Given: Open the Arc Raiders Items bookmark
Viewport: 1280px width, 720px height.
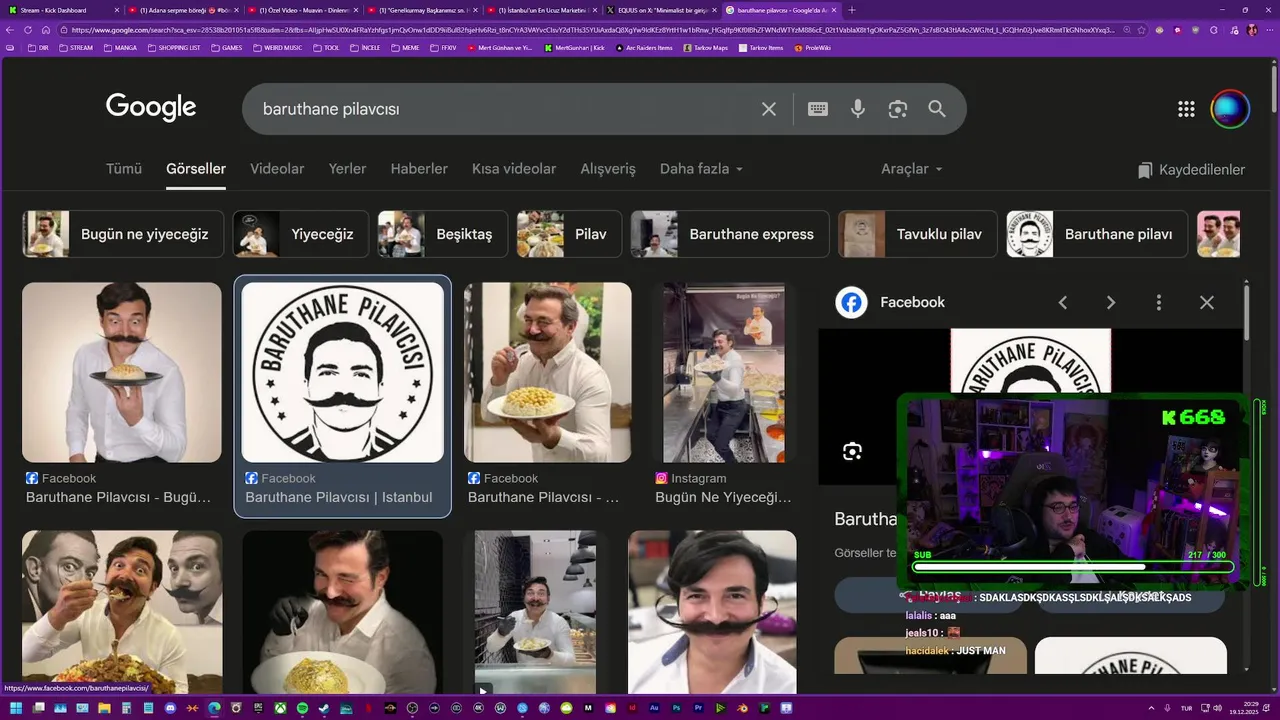Looking at the screenshot, I should coord(645,47).
